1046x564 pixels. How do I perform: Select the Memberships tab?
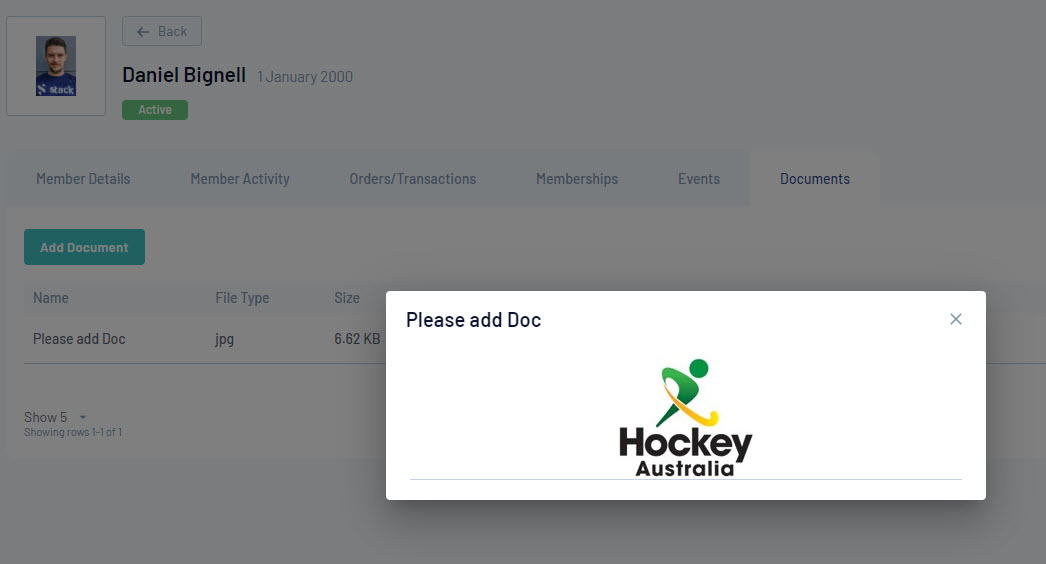coord(577,179)
